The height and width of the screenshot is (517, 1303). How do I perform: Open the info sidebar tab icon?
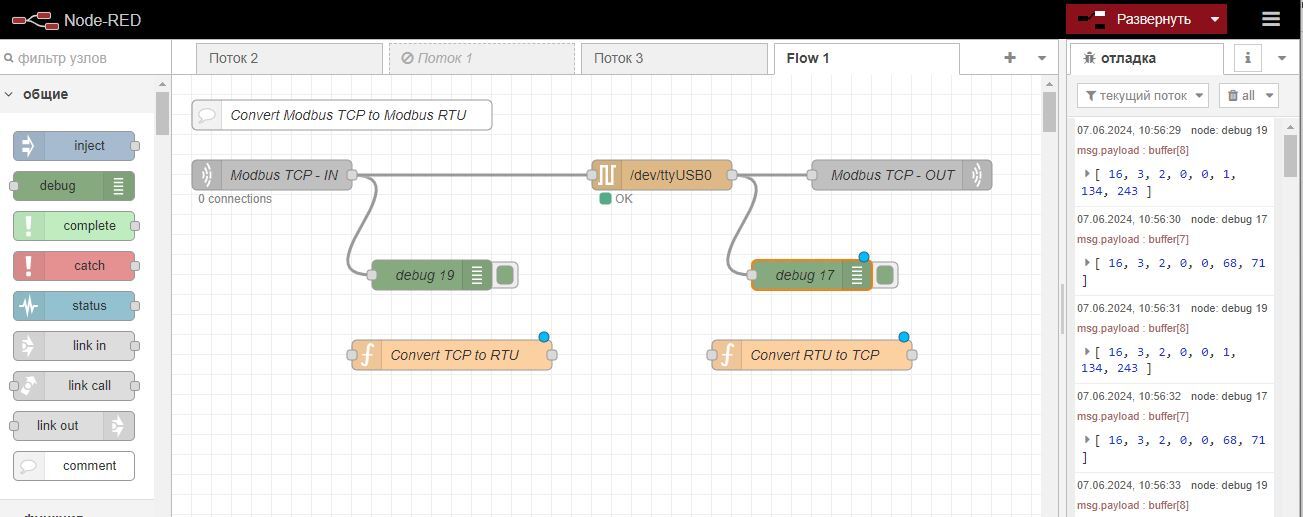click(1248, 58)
